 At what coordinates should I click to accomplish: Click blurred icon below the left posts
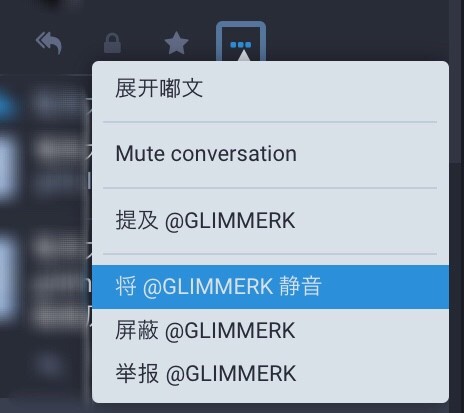pyautogui.click(x=49, y=365)
